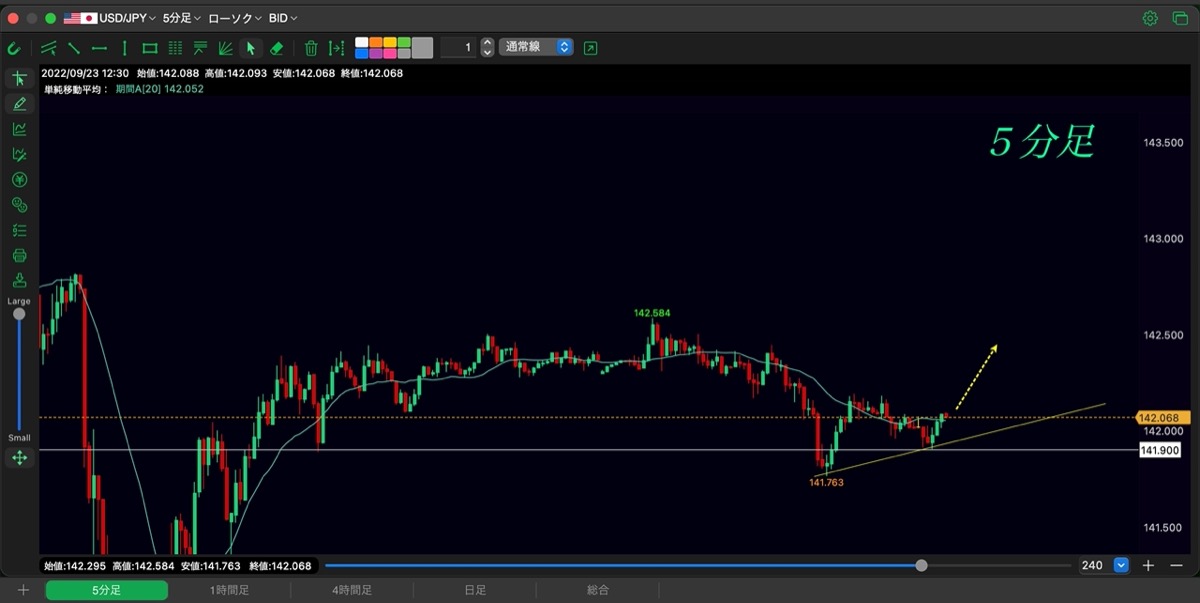Open the BID price type dropdown
The height and width of the screenshot is (603, 1200).
click(x=283, y=18)
